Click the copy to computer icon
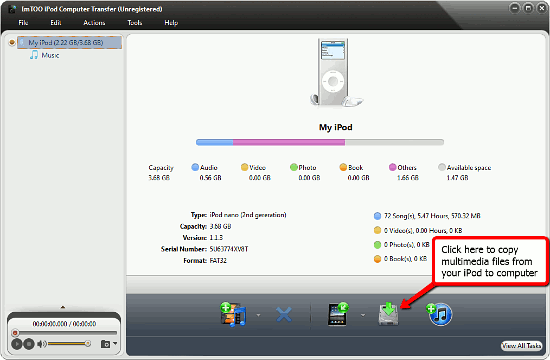Screen dimensions: 550x360 (x=388, y=314)
